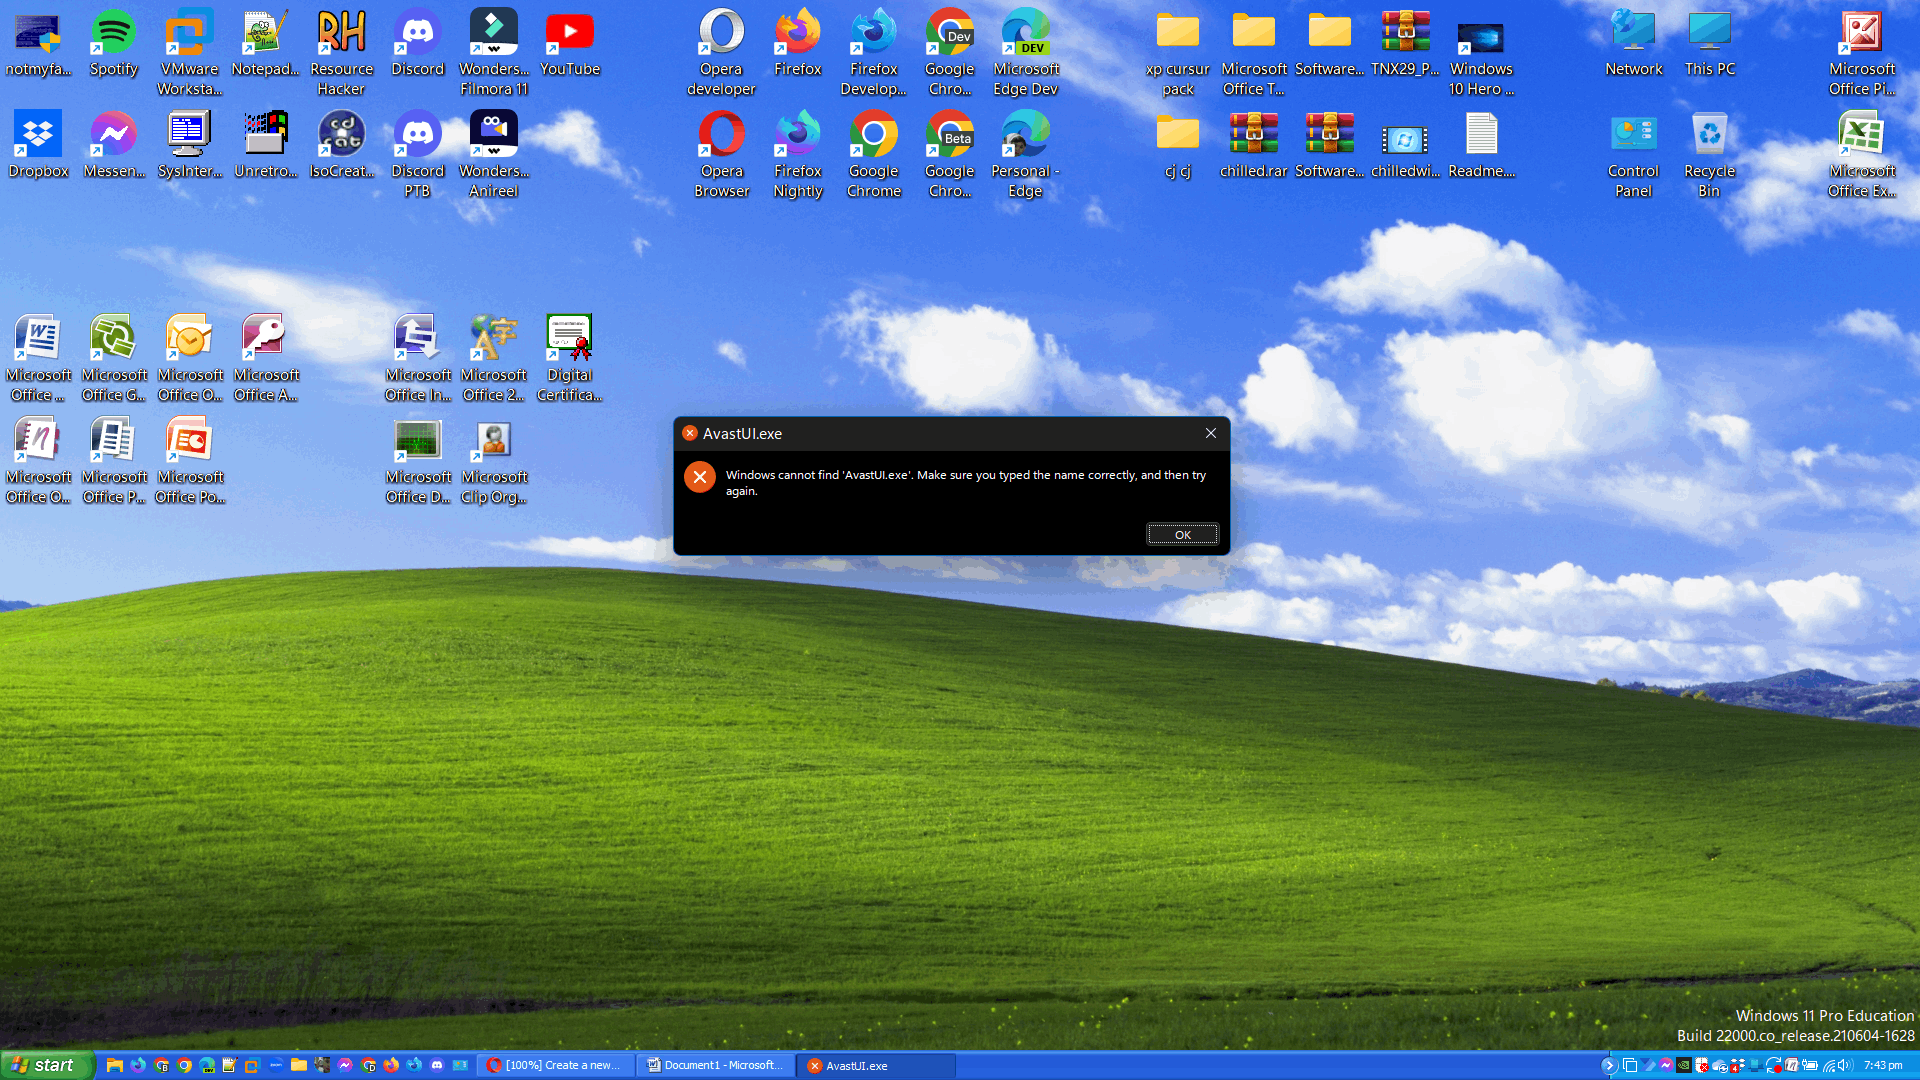Select the IsoCreator desktop icon
This screenshot has height=1080, width=1920.
click(x=342, y=145)
